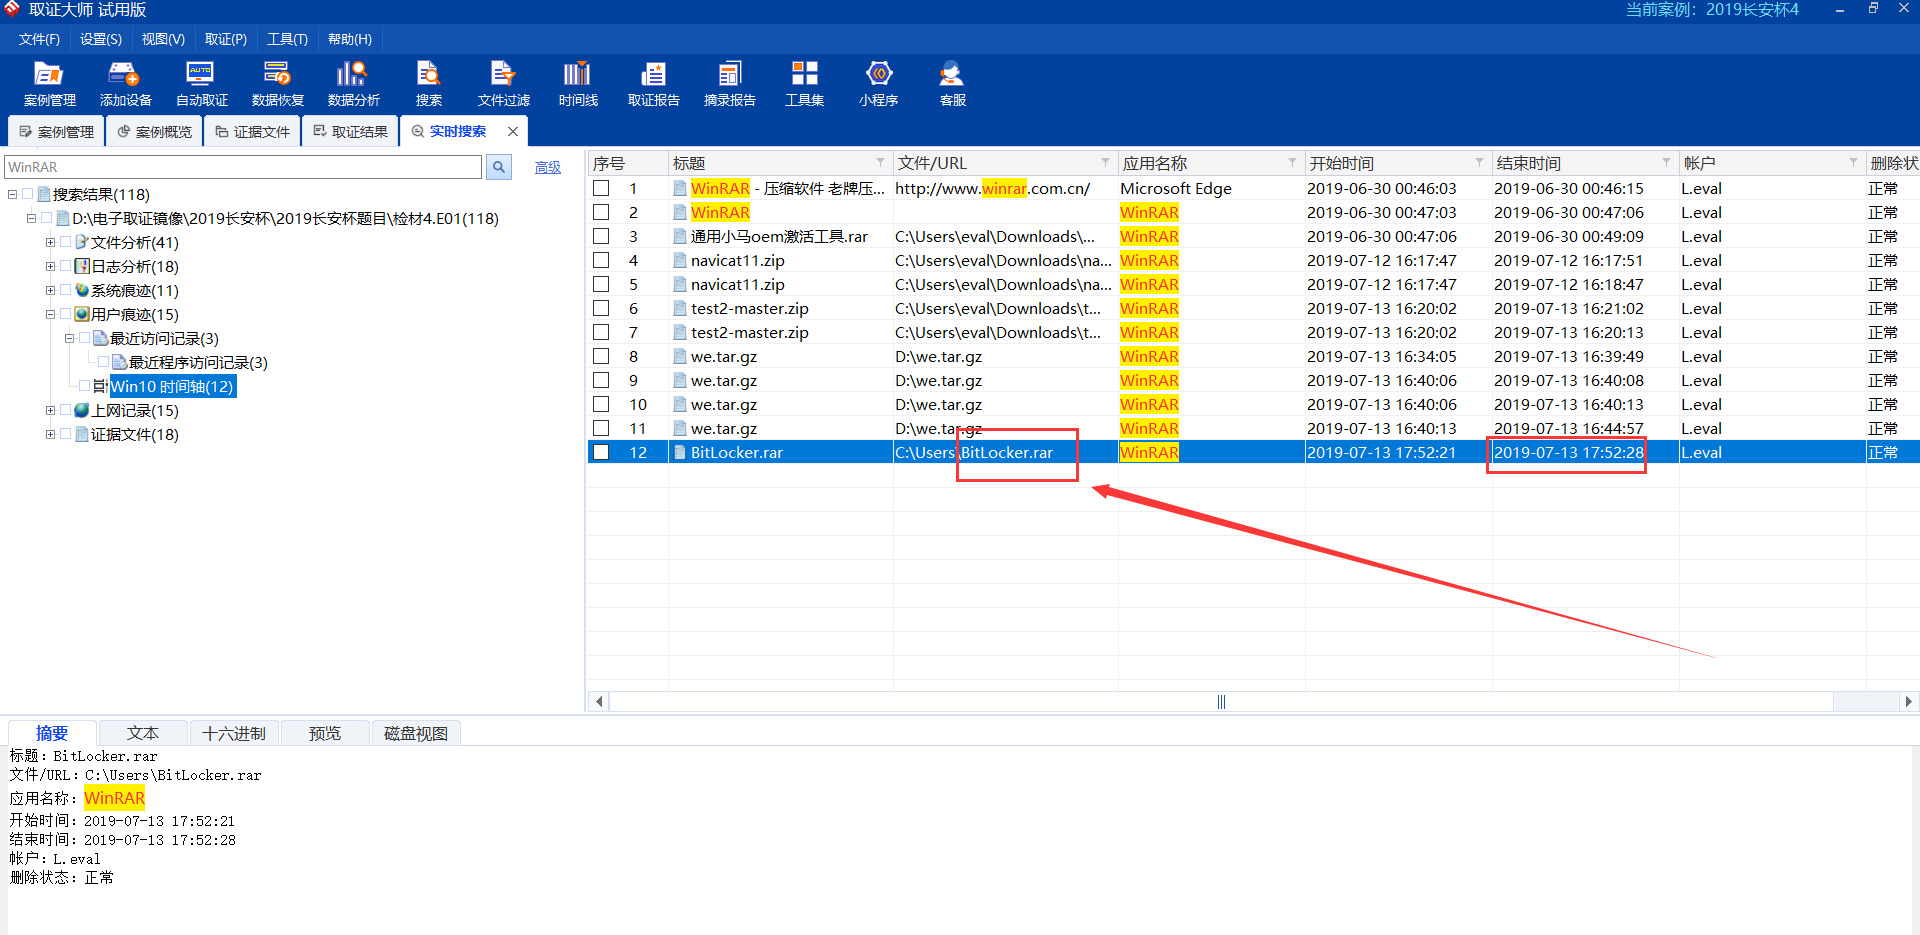
Task: Generate 取证报告 from the toolbar
Action: [653, 84]
